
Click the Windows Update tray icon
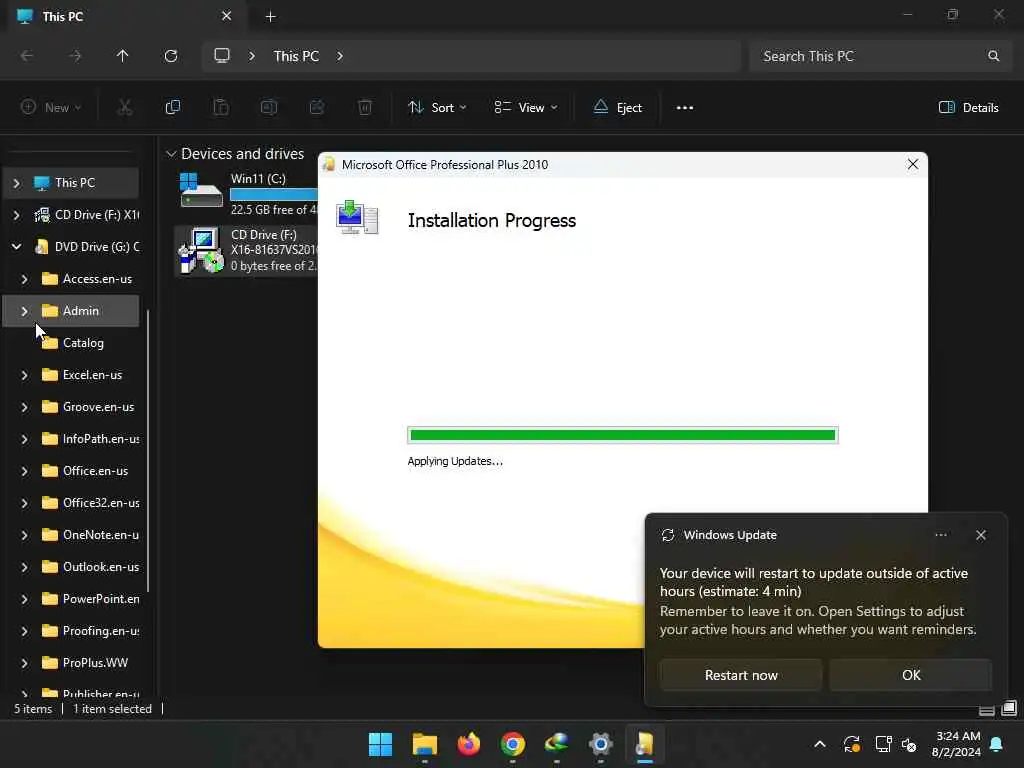pos(852,744)
